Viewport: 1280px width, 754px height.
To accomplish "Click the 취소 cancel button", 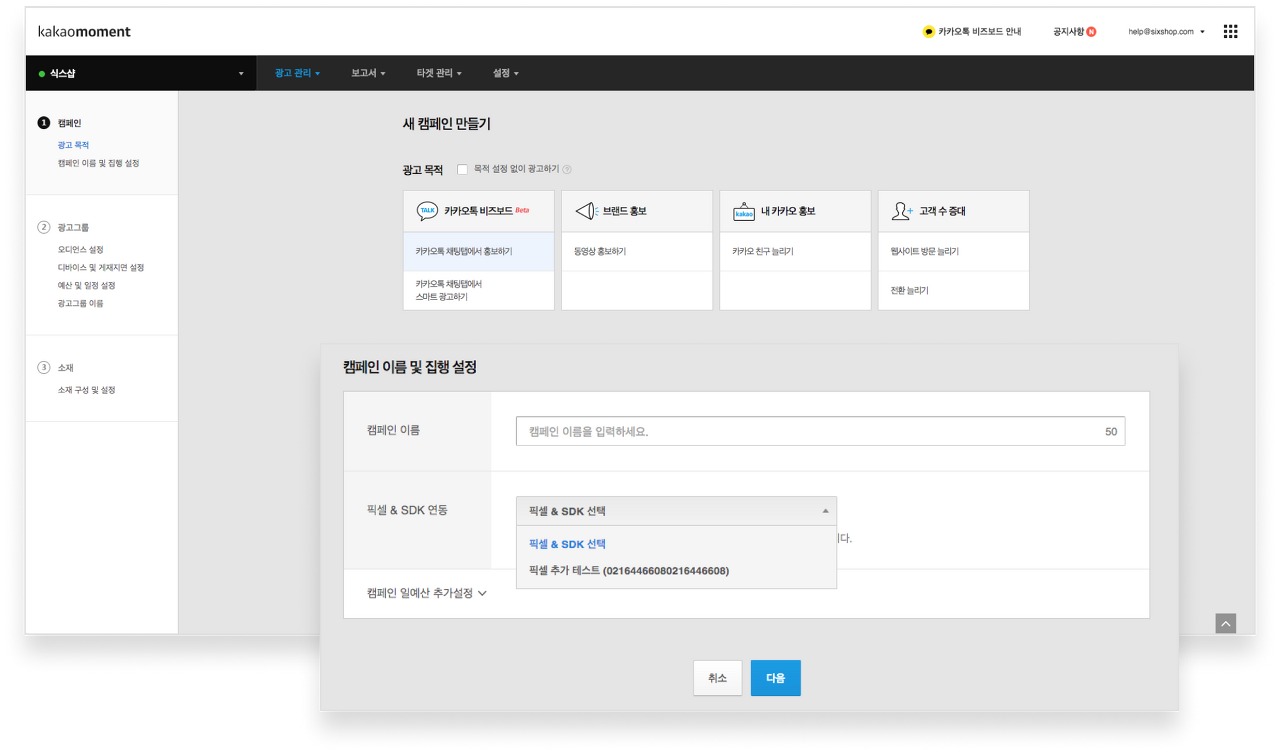I will point(718,678).
